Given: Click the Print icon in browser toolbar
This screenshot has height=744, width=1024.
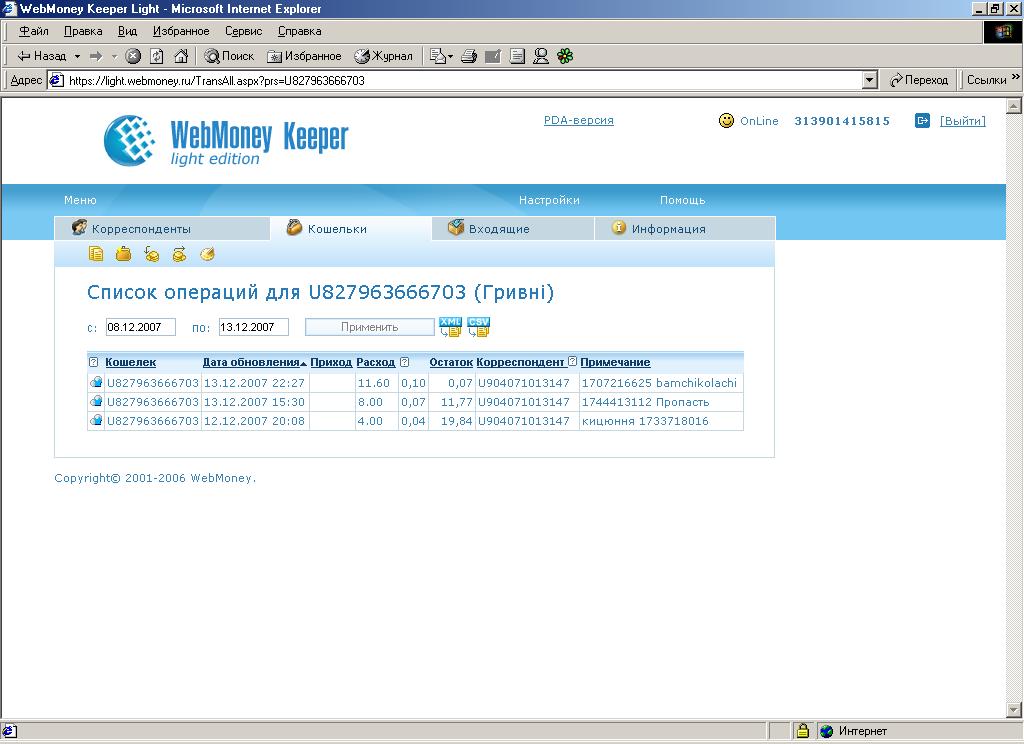Looking at the screenshot, I should pyautogui.click(x=468, y=56).
